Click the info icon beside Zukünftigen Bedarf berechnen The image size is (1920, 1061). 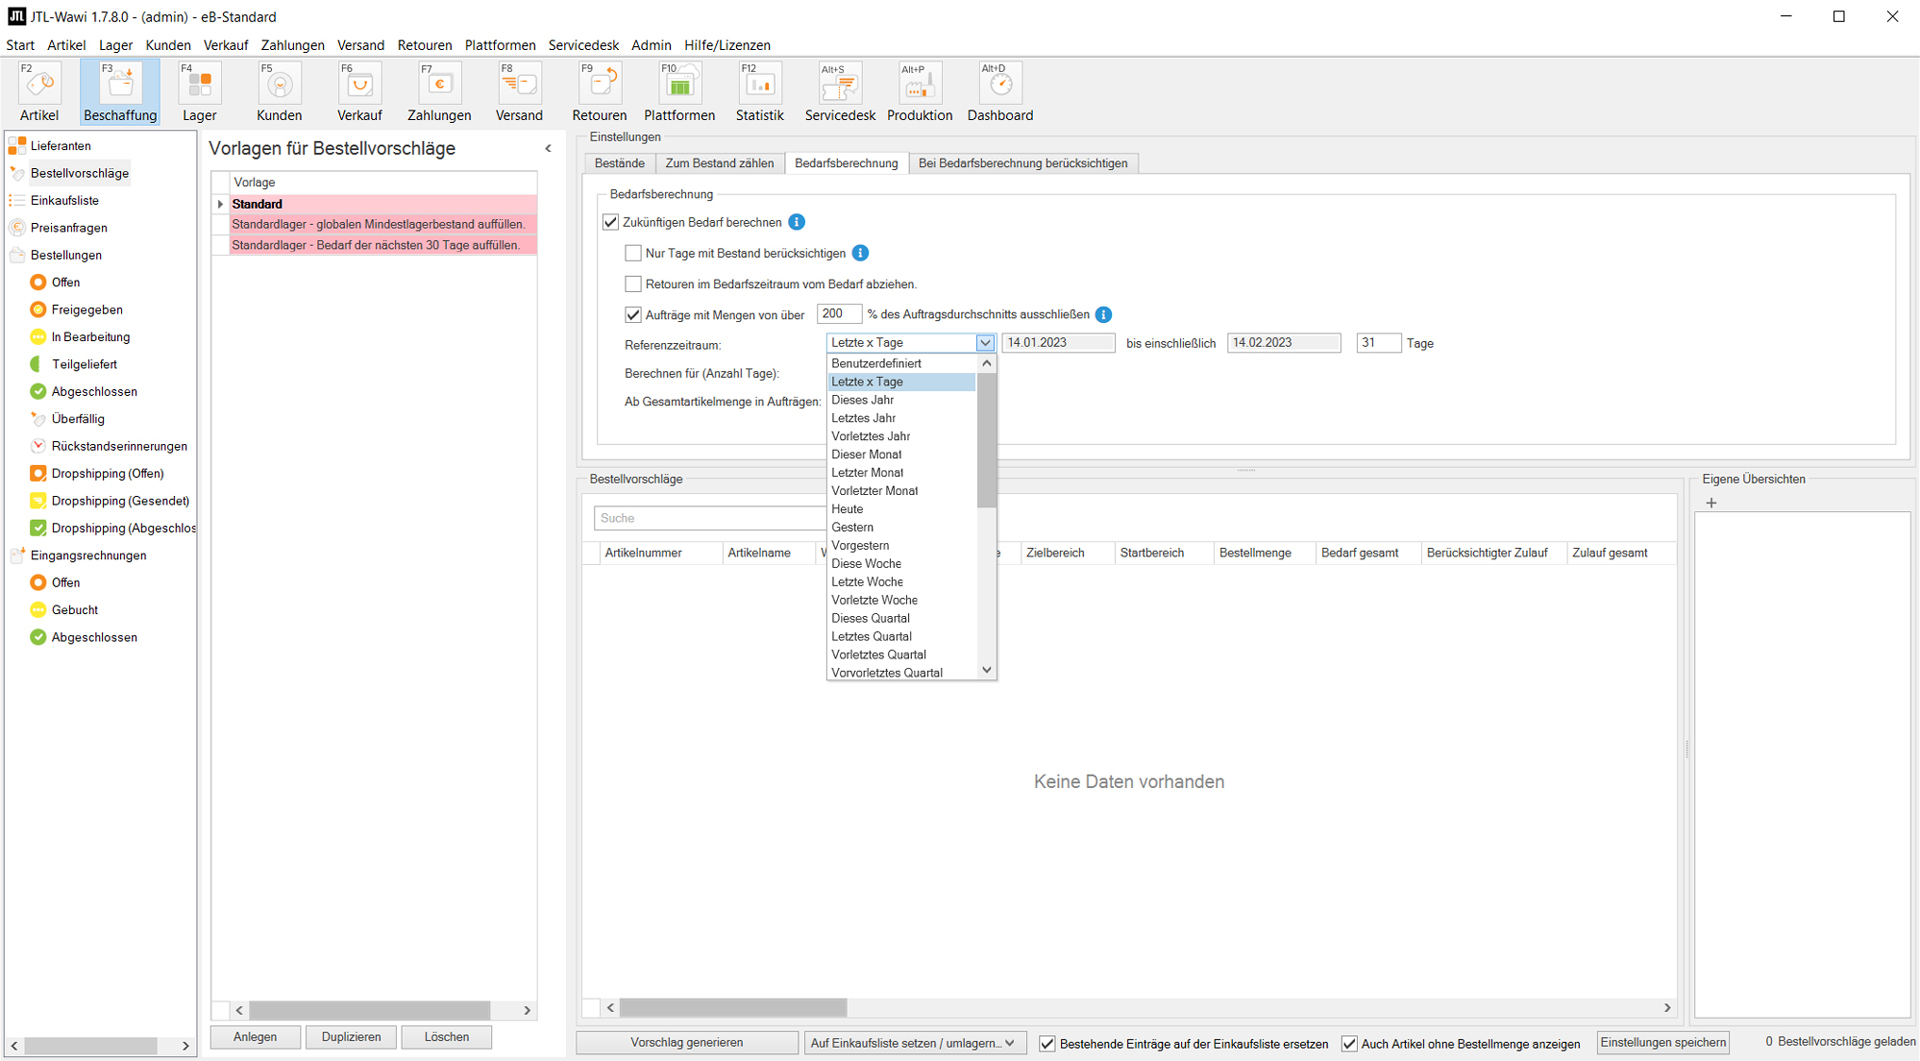click(797, 222)
